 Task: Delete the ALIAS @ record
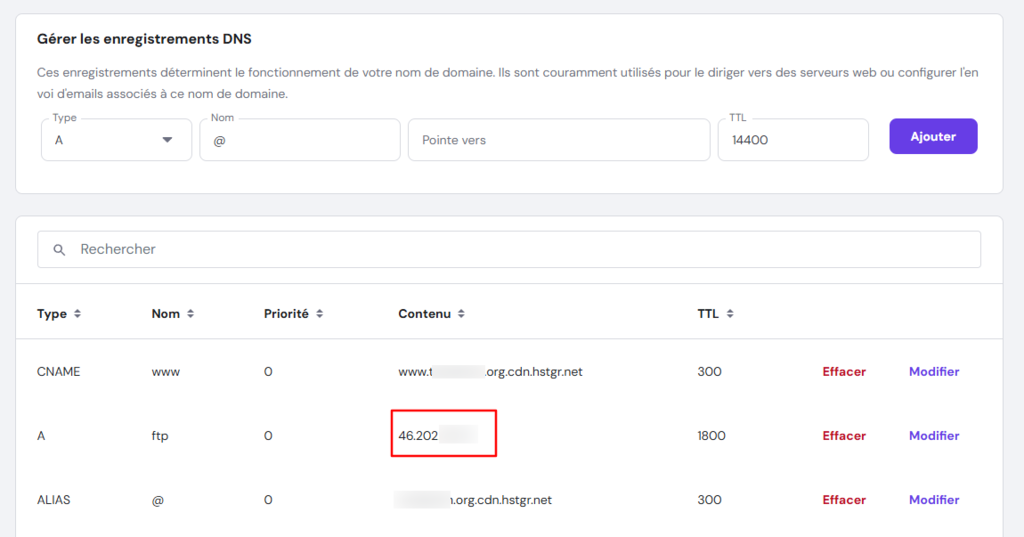[x=844, y=500]
